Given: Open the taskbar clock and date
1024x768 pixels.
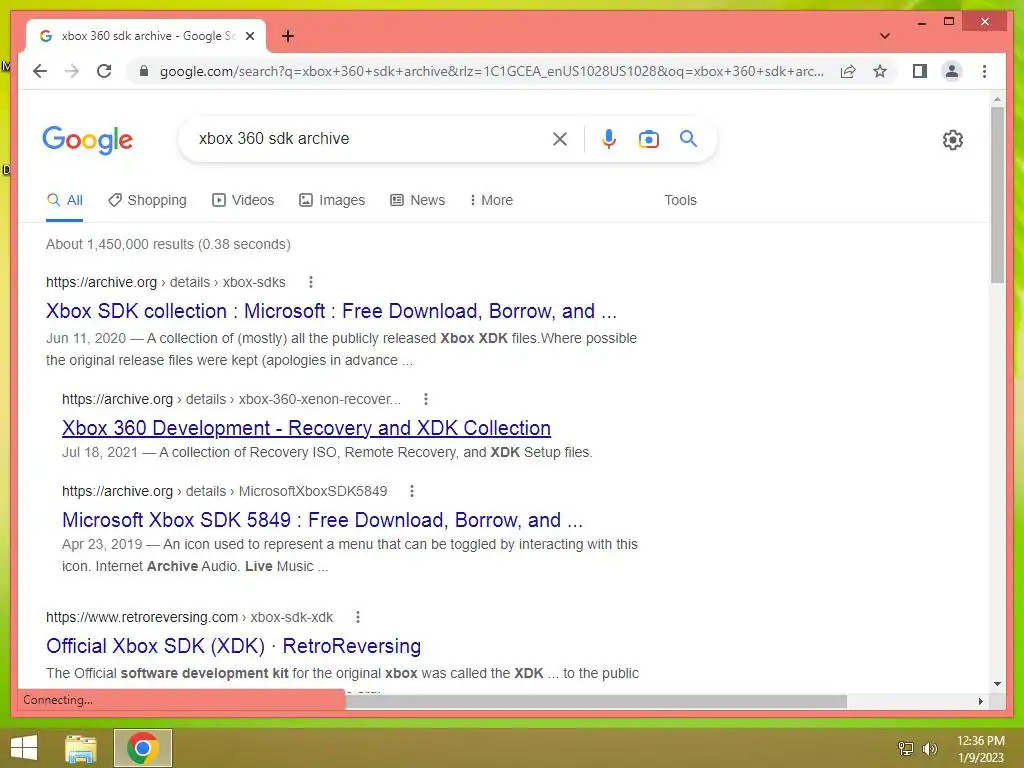Looking at the screenshot, I should pyautogui.click(x=981, y=749).
